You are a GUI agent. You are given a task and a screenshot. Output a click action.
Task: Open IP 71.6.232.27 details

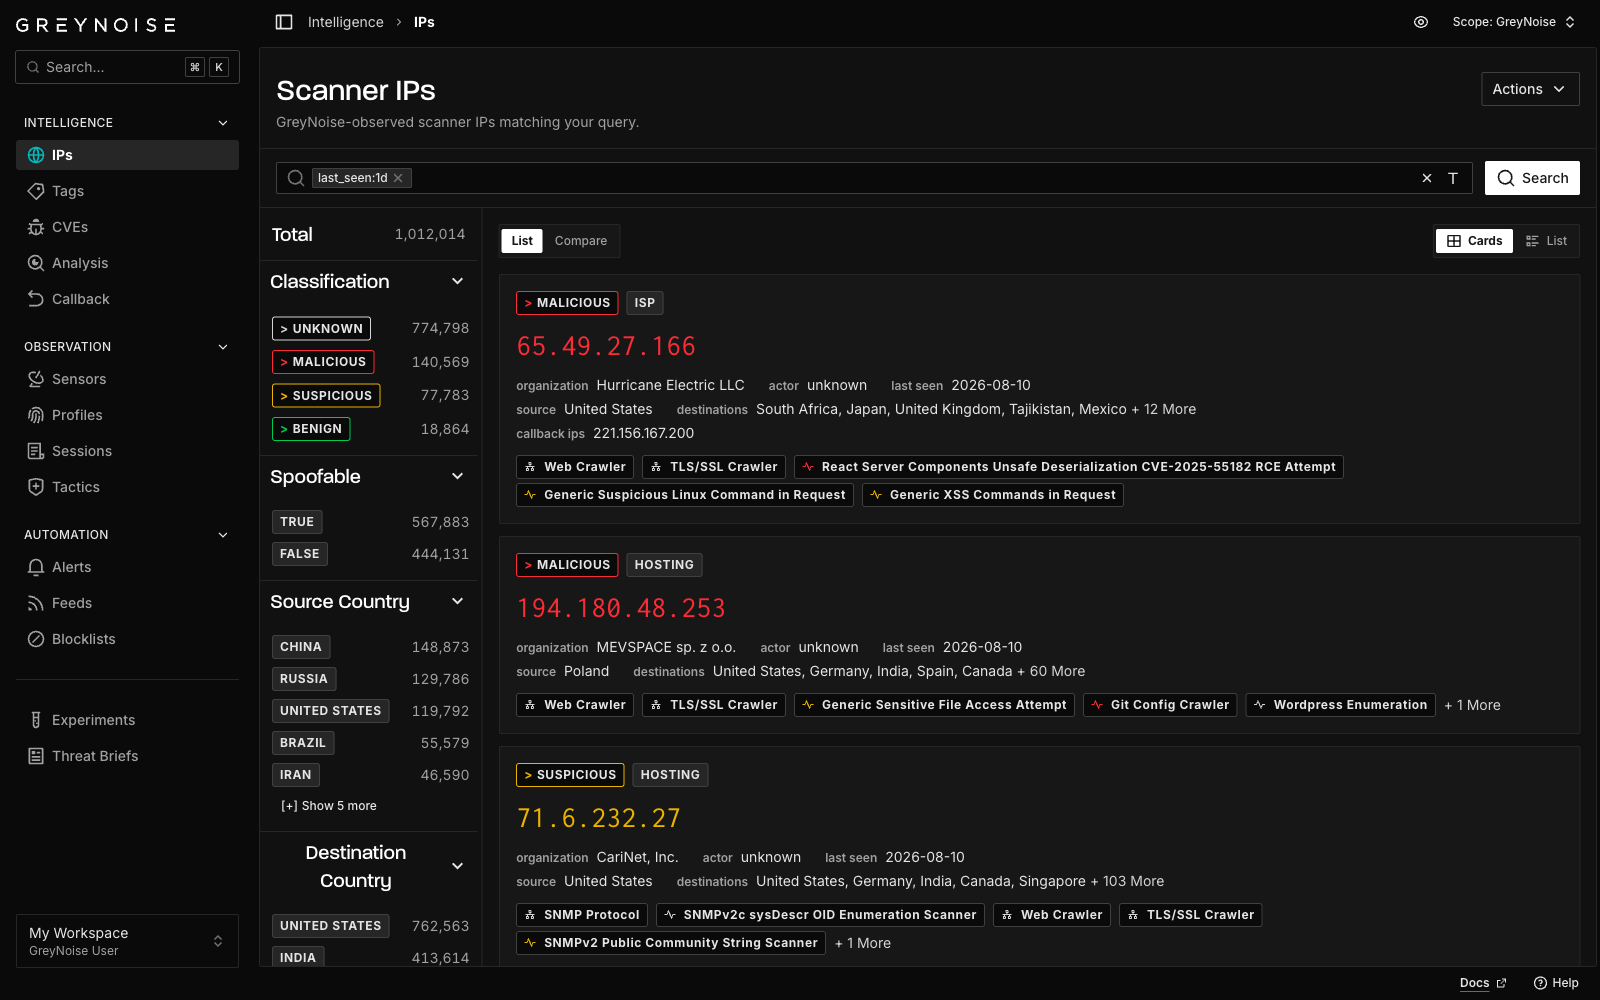[599, 818]
